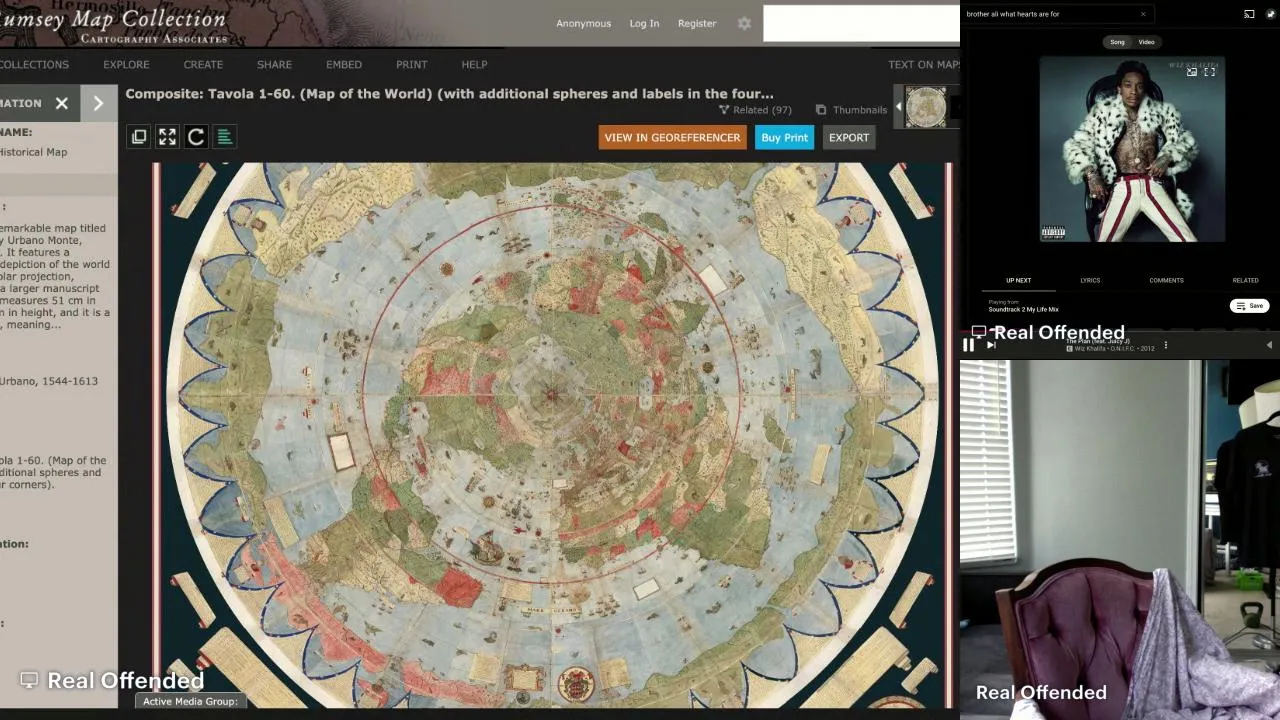Open the EXPLORE menu
1280x720 pixels.
126,65
